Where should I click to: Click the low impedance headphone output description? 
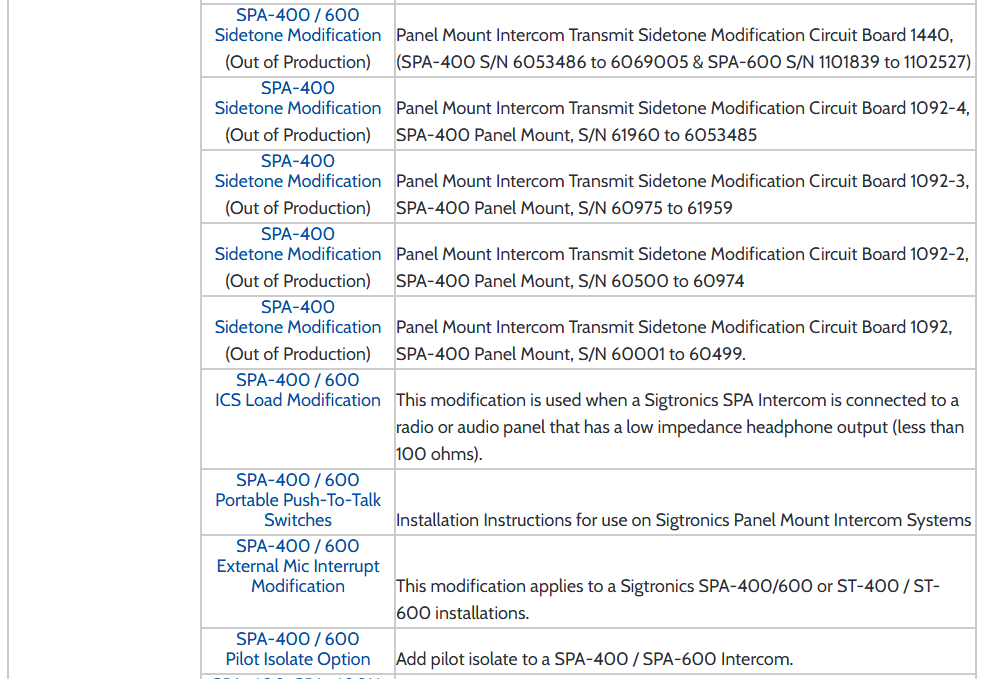[x=680, y=427]
